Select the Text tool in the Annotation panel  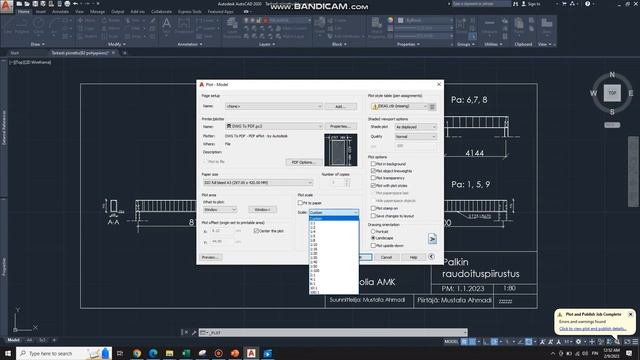(167, 25)
